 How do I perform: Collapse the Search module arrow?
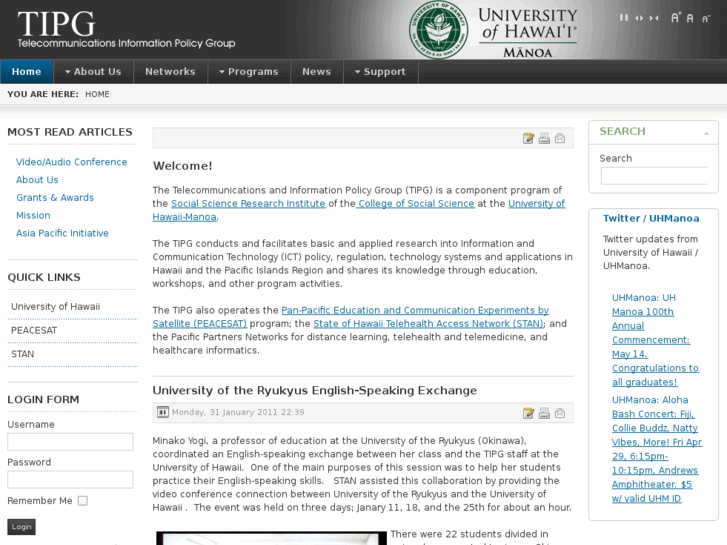point(707,134)
